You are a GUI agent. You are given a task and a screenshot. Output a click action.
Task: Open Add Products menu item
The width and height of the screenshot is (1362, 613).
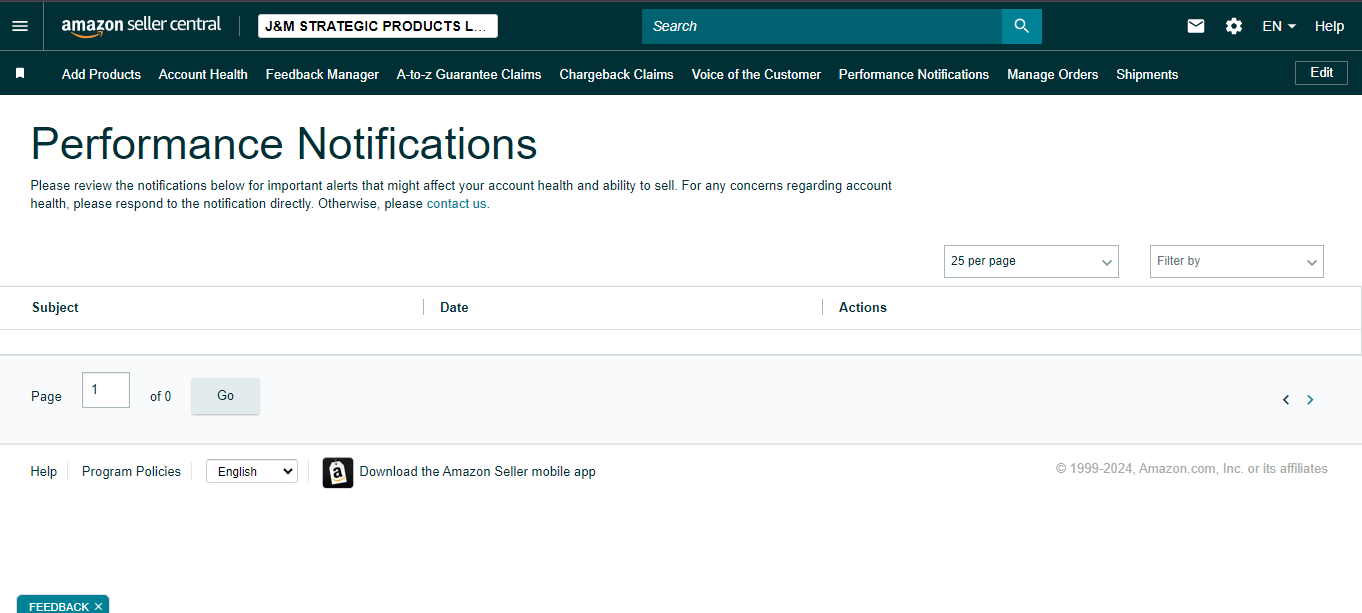click(101, 74)
